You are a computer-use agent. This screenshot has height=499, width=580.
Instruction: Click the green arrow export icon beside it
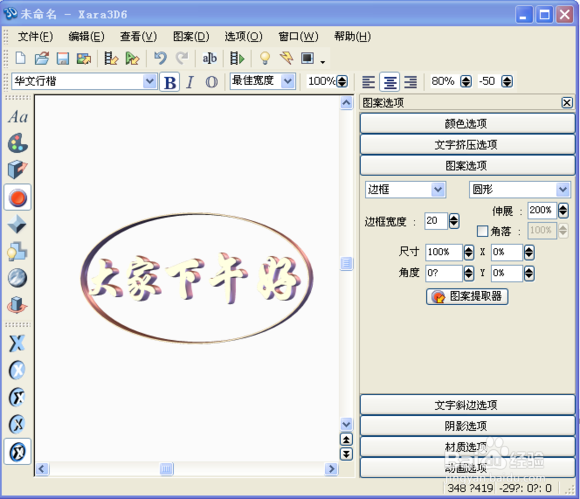(132, 58)
